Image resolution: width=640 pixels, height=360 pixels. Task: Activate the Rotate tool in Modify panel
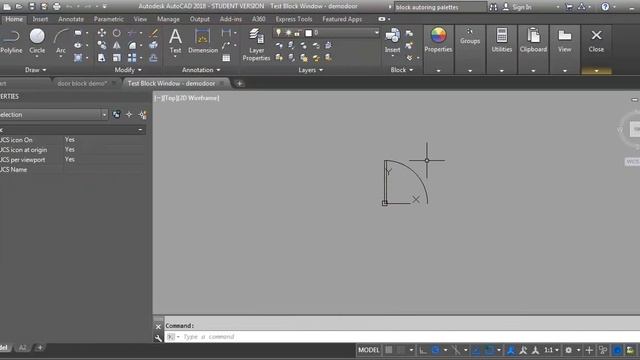pos(117,33)
